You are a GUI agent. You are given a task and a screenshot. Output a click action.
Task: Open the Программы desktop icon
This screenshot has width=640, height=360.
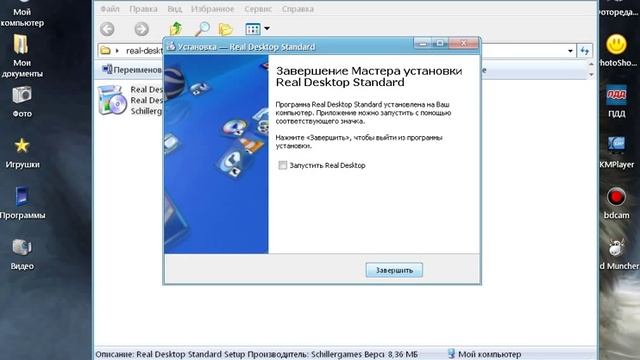click(22, 203)
